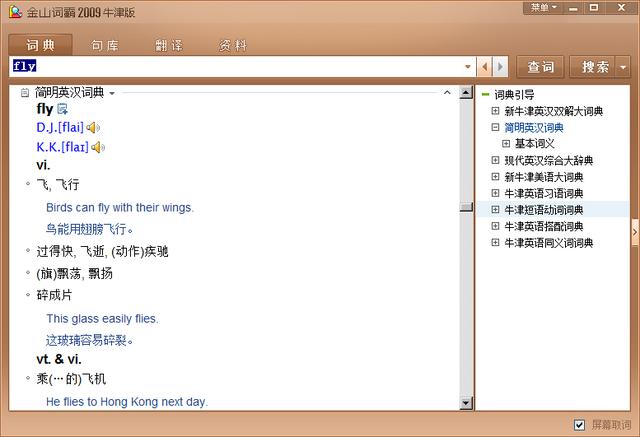Expand 新牛津美语大词典 node

(496, 176)
